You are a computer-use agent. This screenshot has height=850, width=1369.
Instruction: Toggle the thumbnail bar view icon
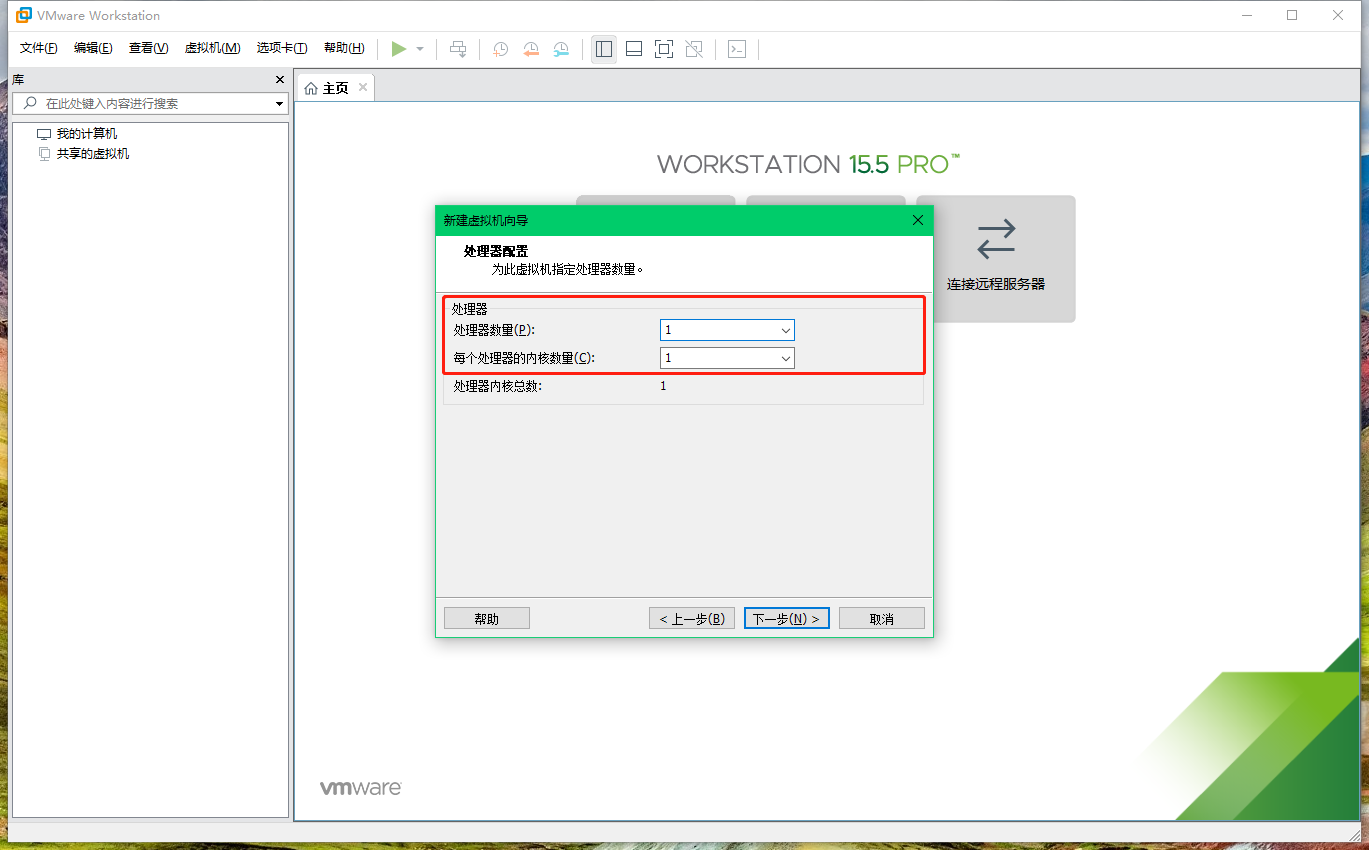point(634,49)
